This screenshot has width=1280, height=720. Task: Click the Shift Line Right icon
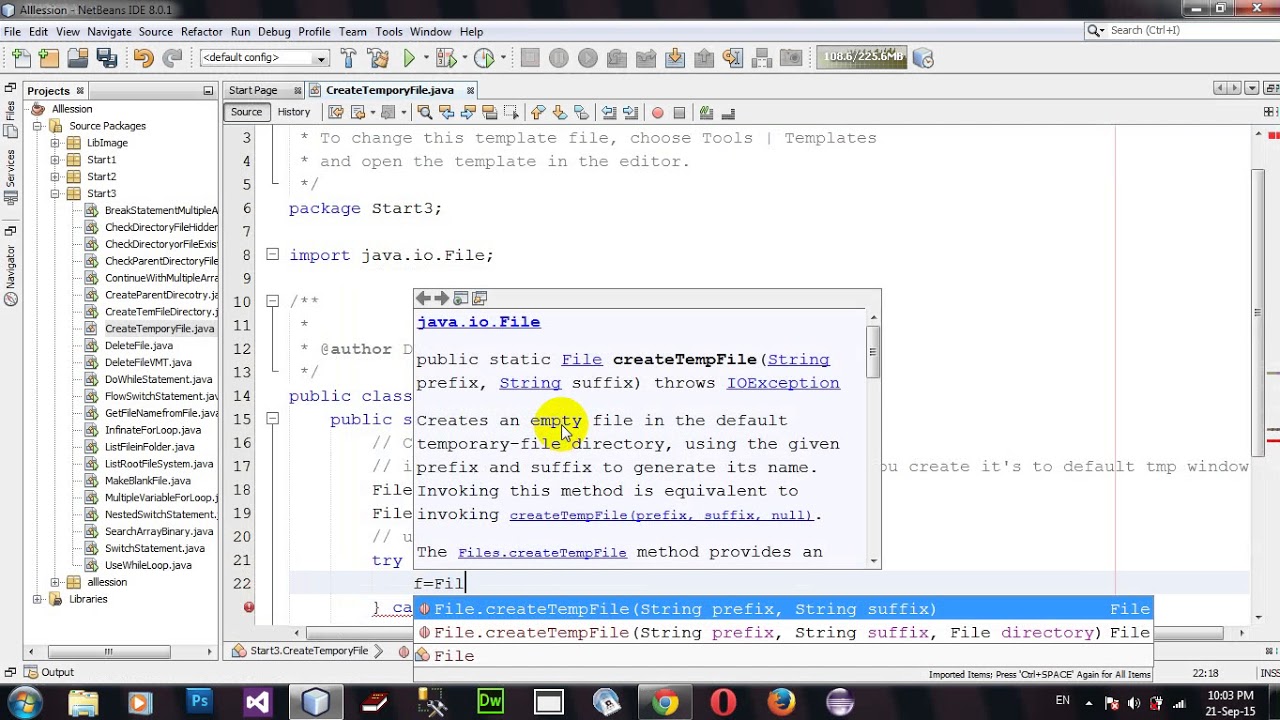coord(630,112)
